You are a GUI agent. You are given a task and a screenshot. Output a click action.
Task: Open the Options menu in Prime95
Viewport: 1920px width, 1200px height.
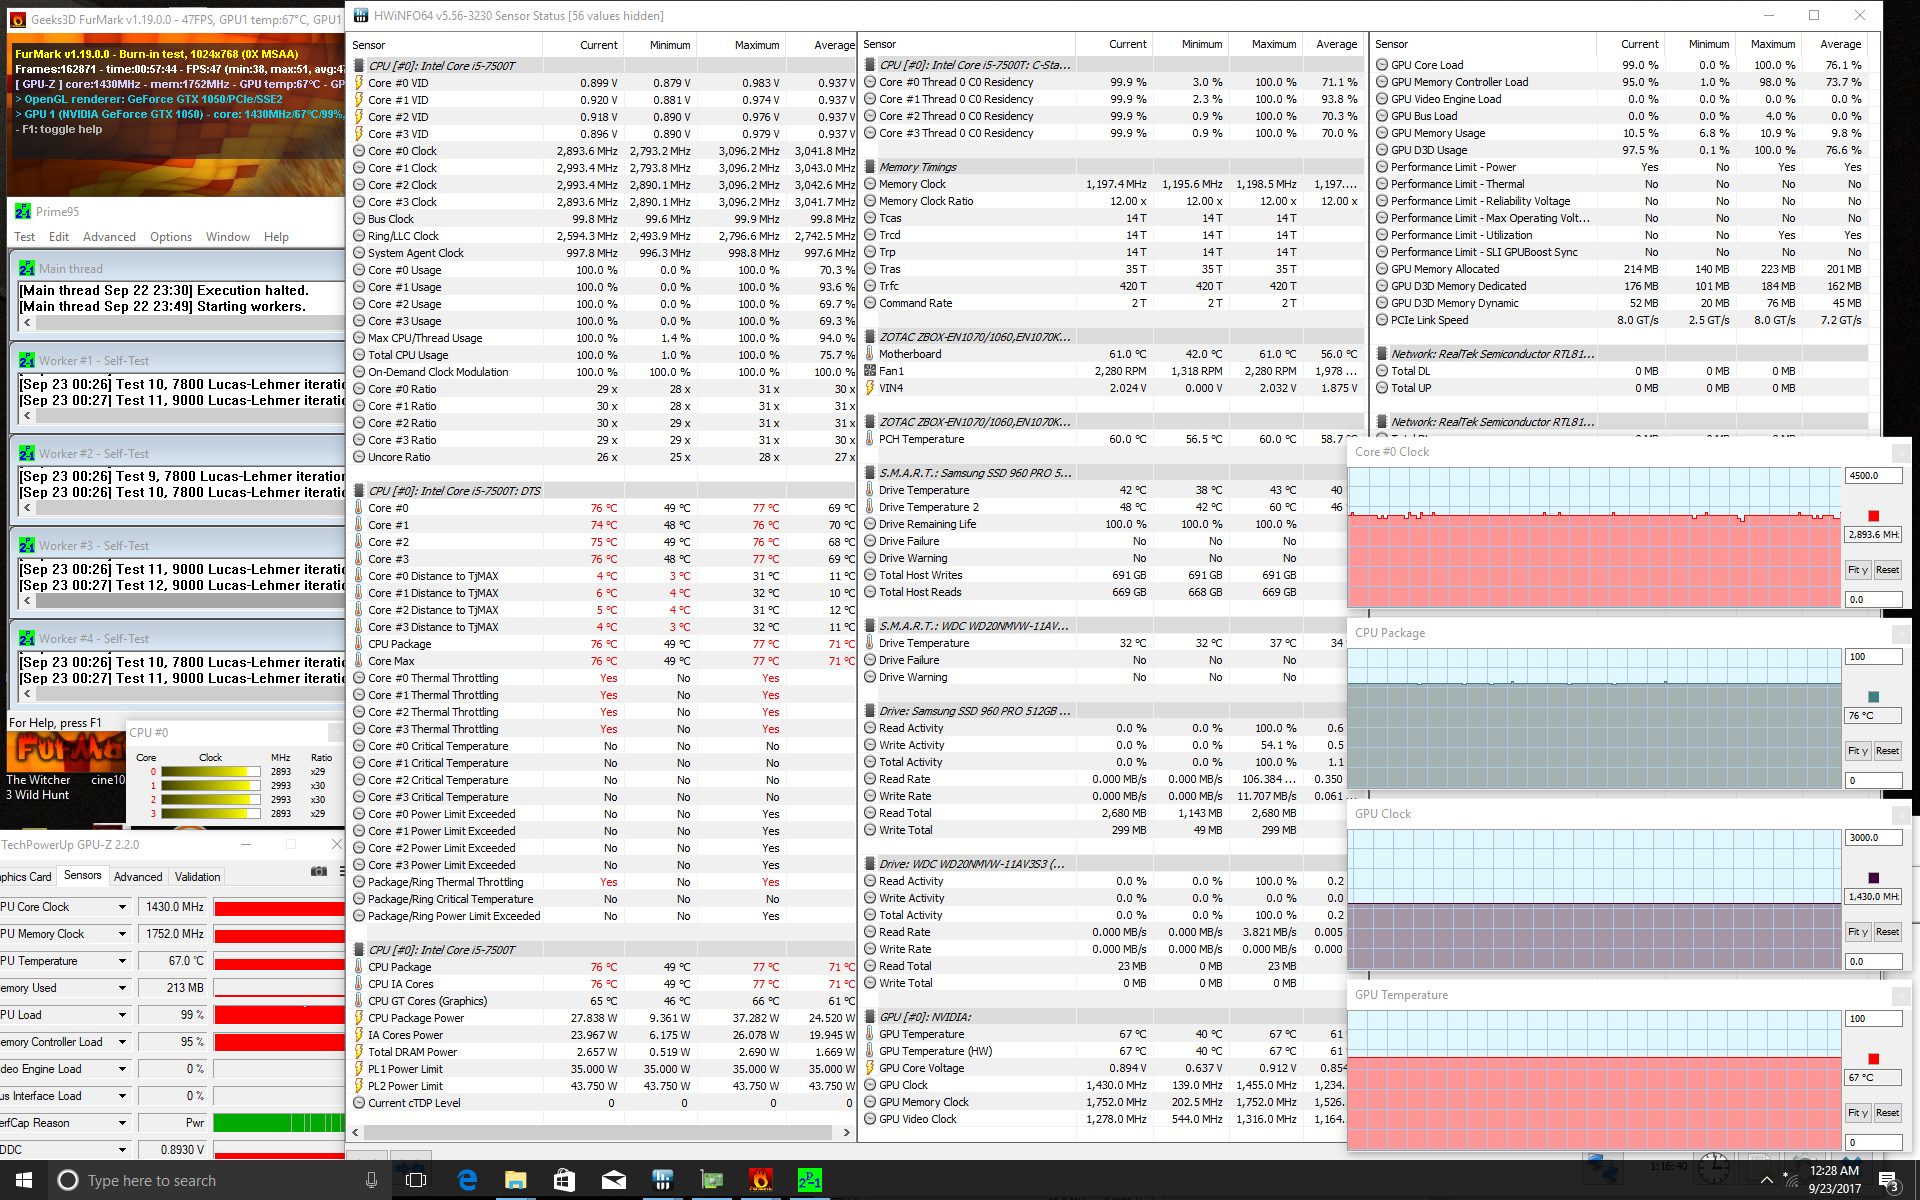point(171,237)
